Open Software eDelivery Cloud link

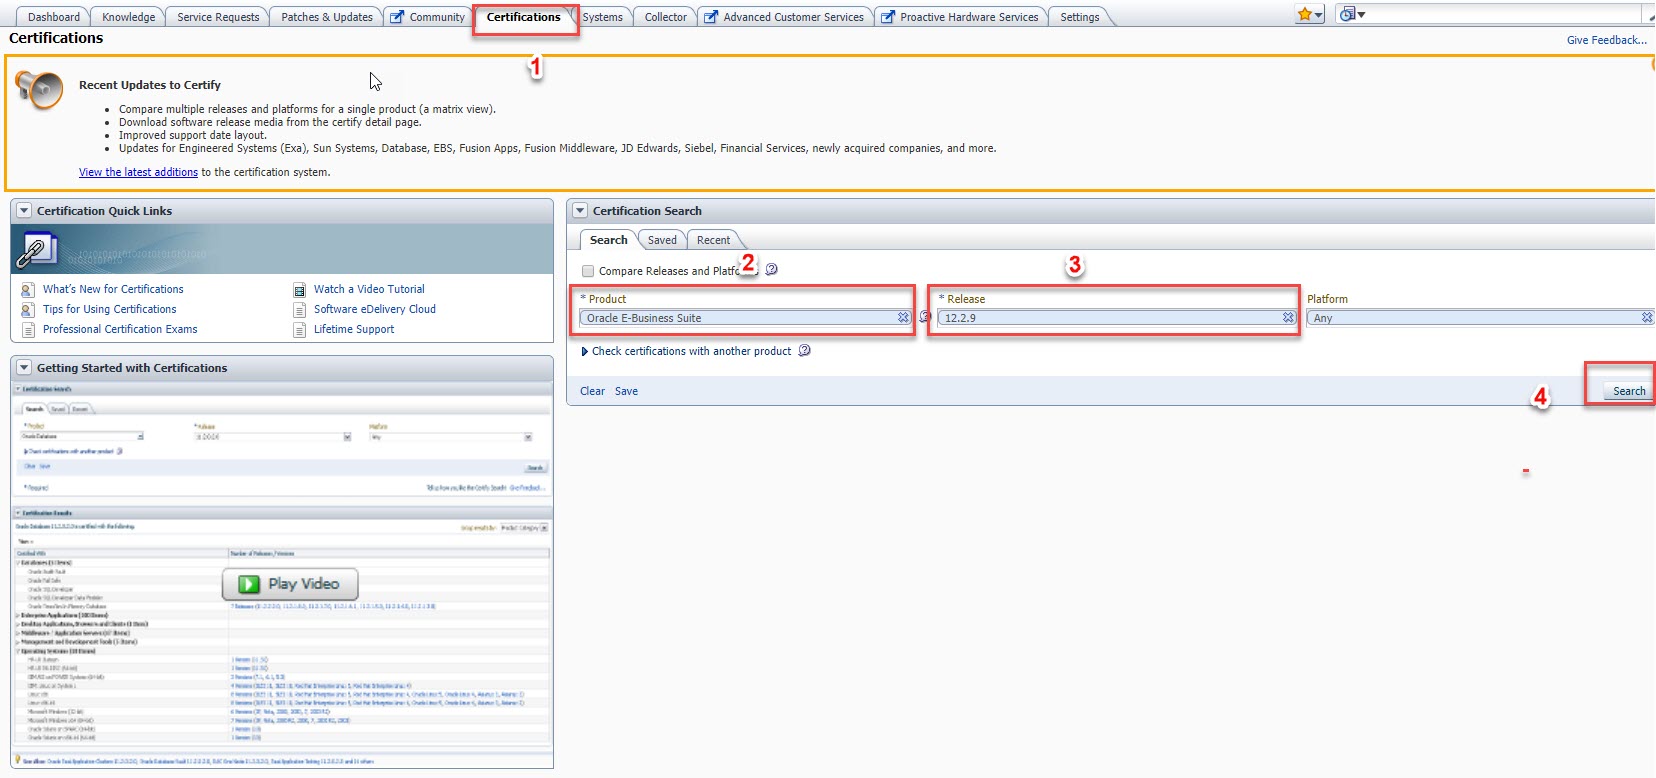pyautogui.click(x=375, y=309)
